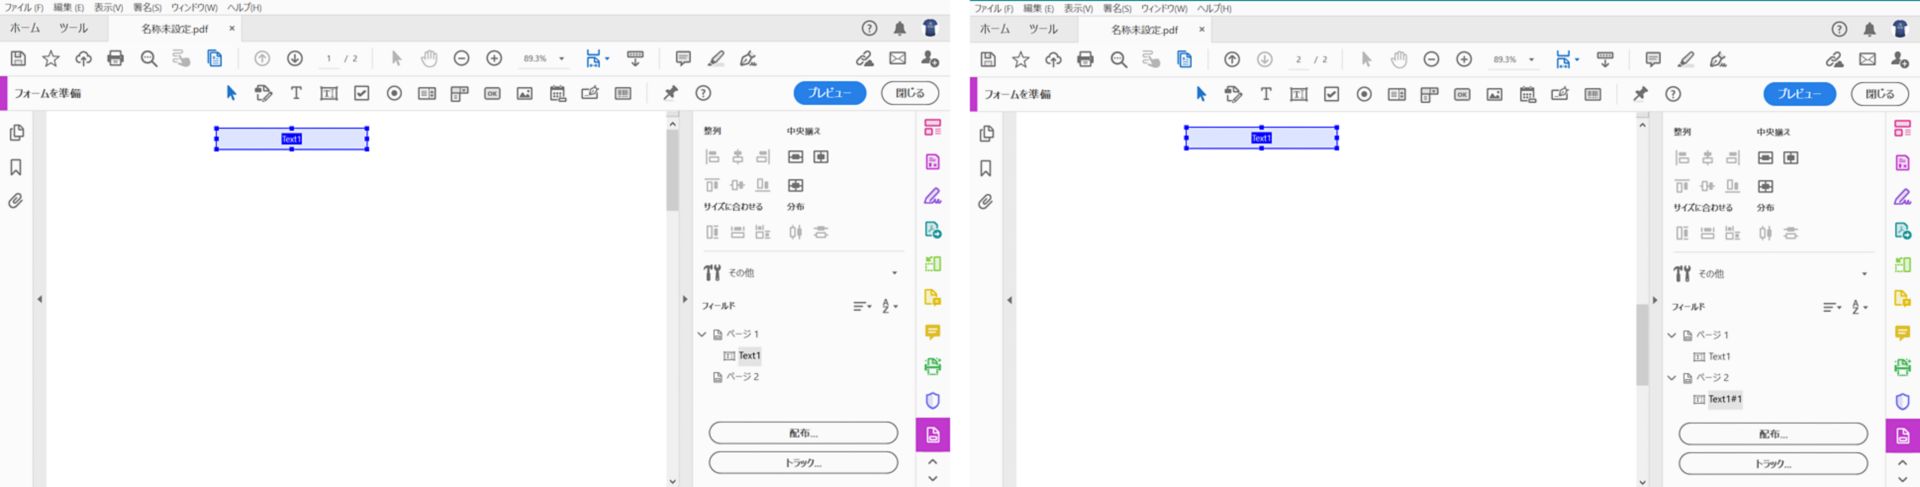
Task: Add a dropdown field tool, right window
Action: (1429, 94)
